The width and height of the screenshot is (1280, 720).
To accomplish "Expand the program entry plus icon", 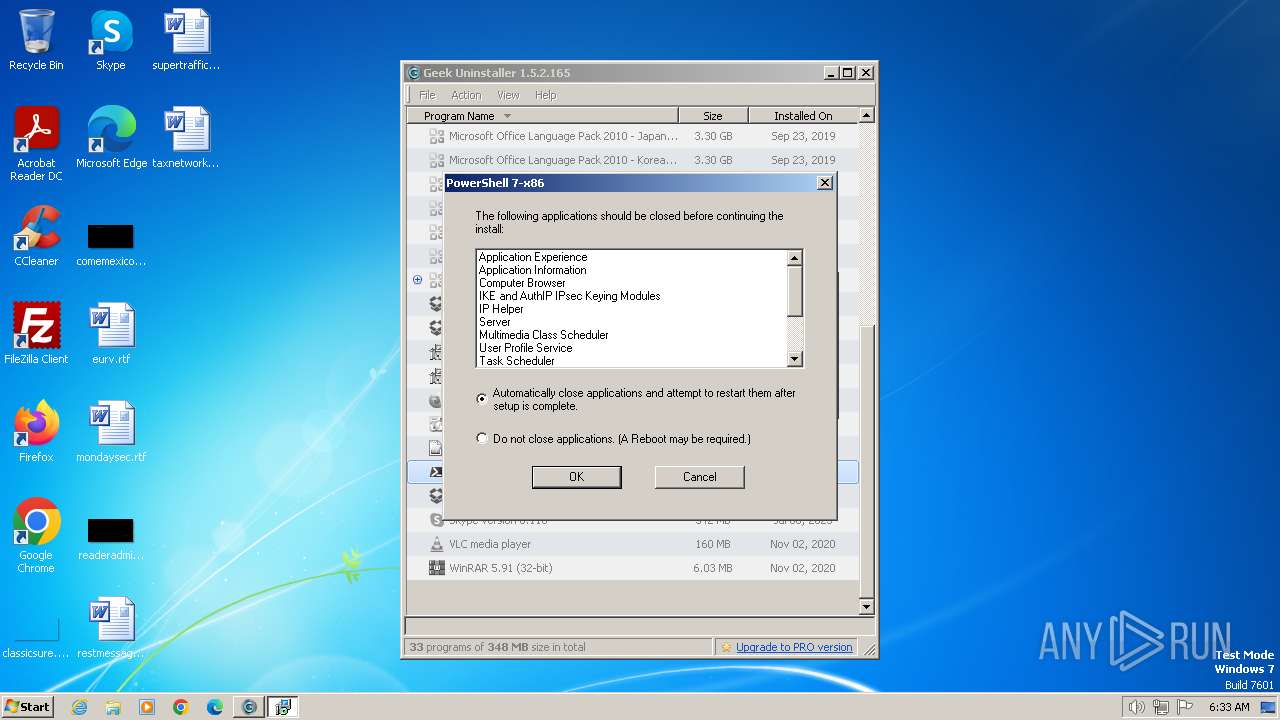I will (x=417, y=280).
